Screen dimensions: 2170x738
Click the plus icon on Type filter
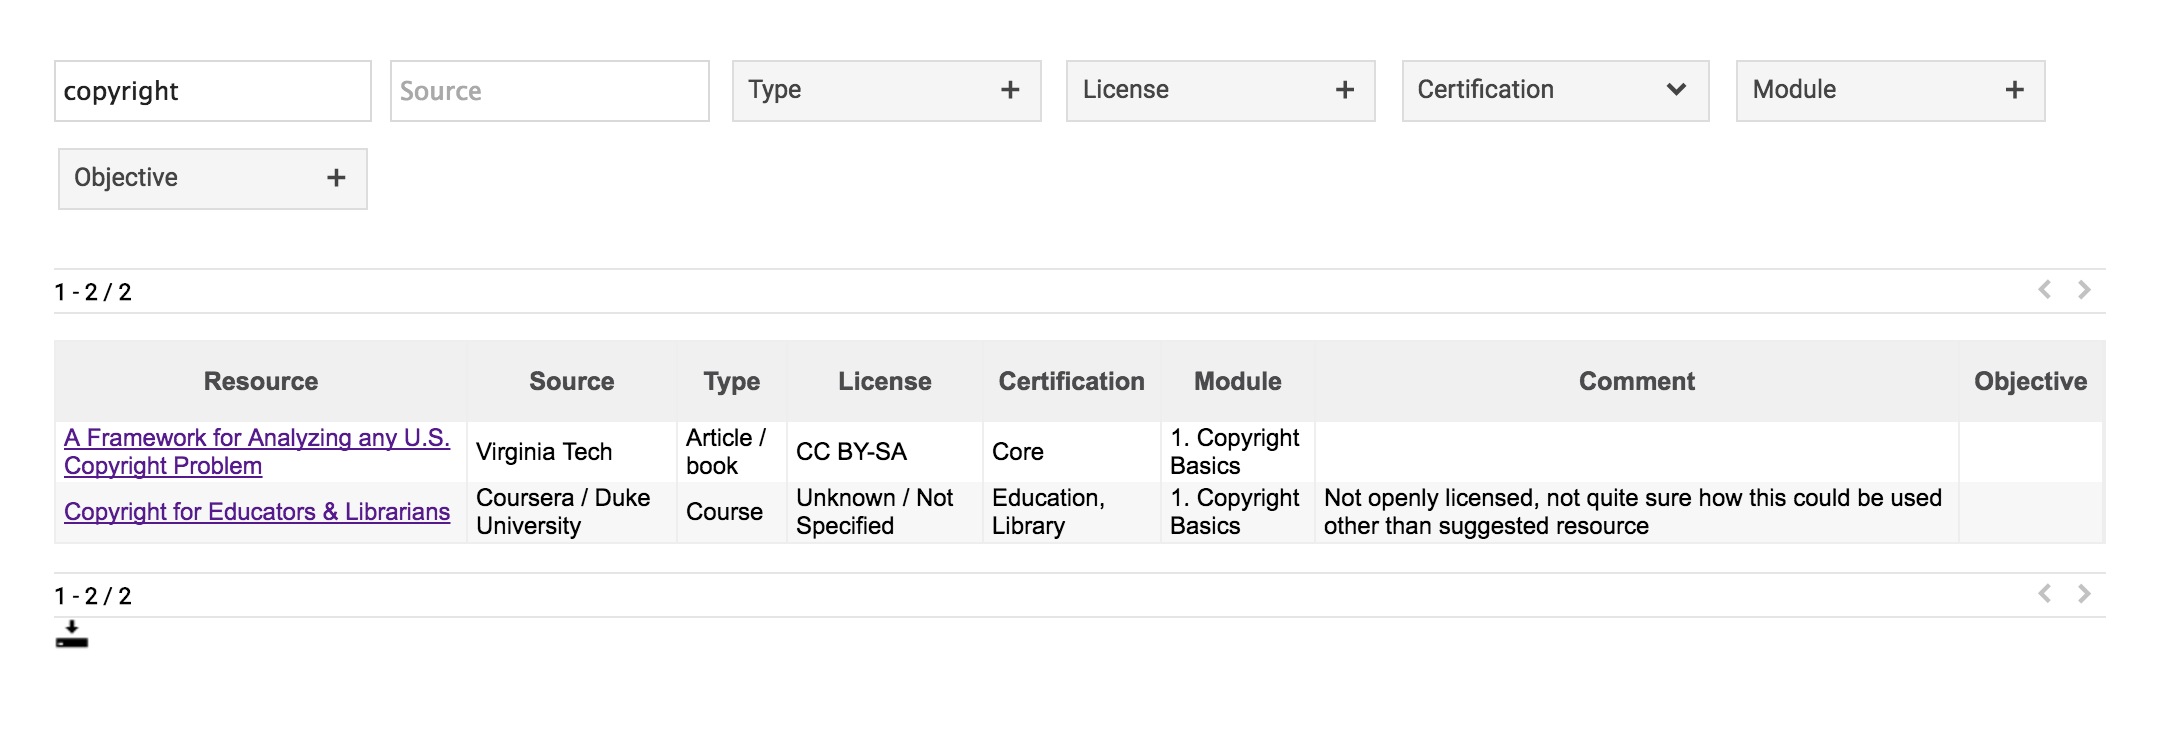pos(1010,91)
